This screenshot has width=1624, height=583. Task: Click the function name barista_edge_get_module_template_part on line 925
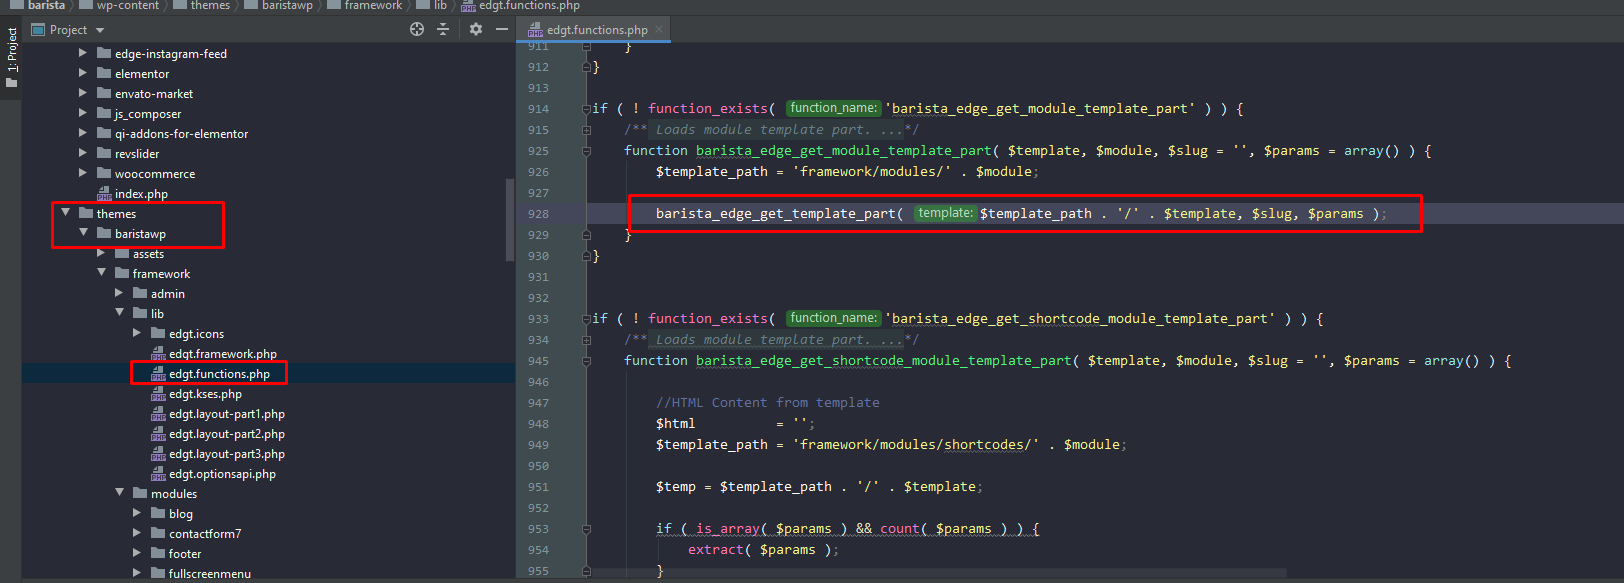(843, 151)
